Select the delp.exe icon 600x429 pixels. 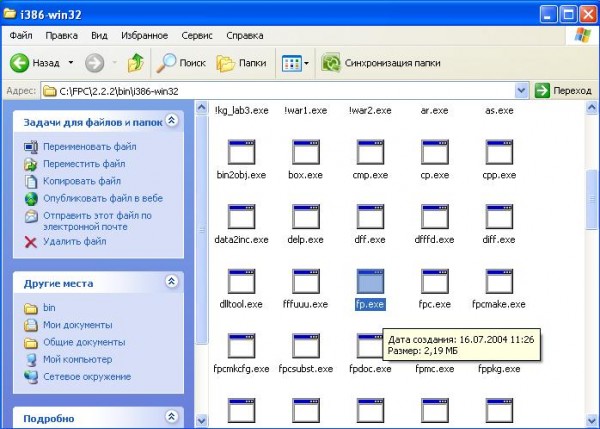coord(306,217)
